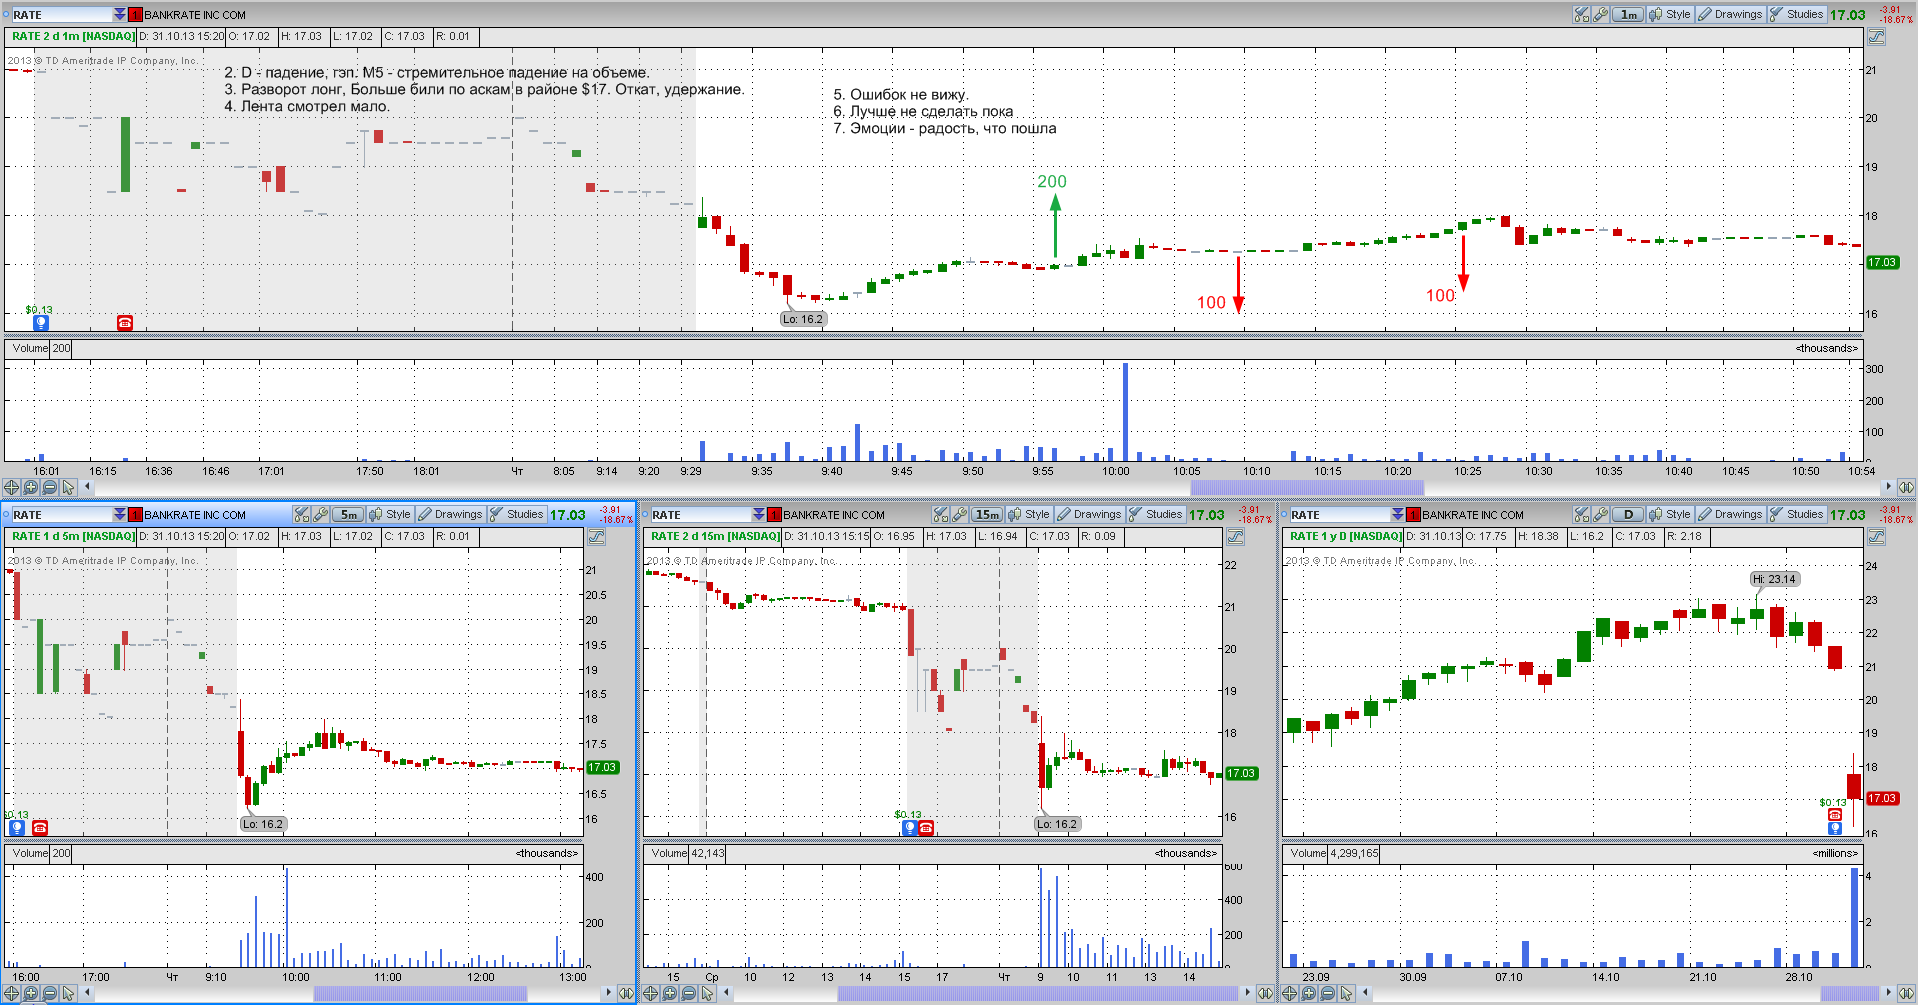
Task: Open the Studies menu on the 1m chart
Action: click(x=1797, y=14)
